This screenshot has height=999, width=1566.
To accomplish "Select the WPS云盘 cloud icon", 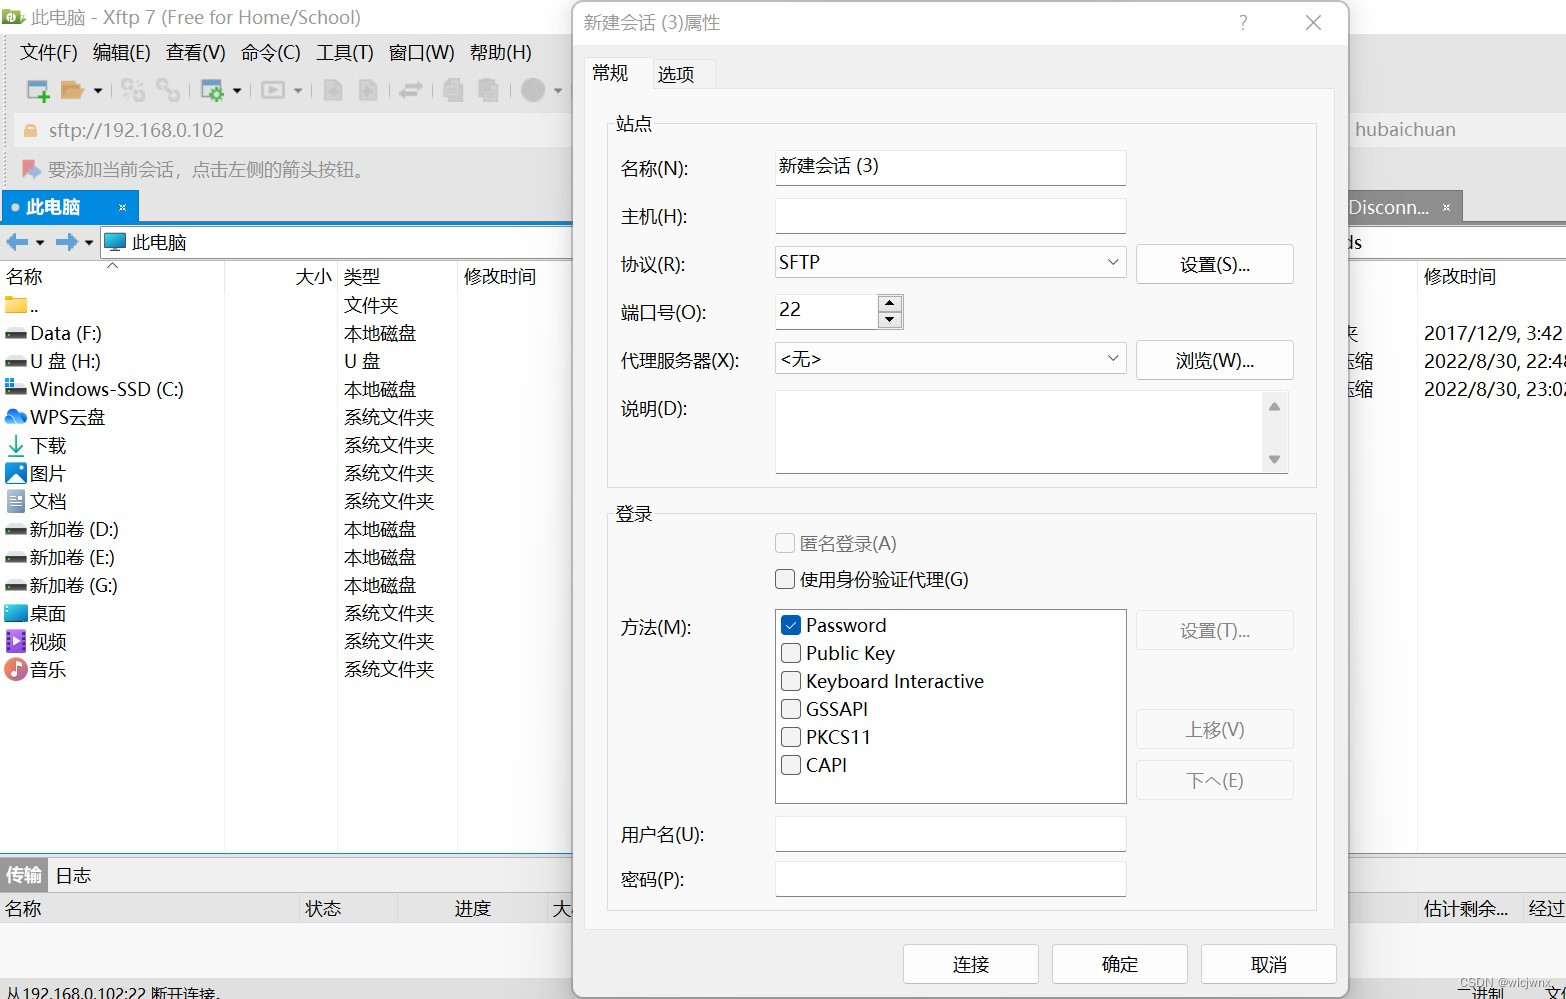I will point(16,417).
